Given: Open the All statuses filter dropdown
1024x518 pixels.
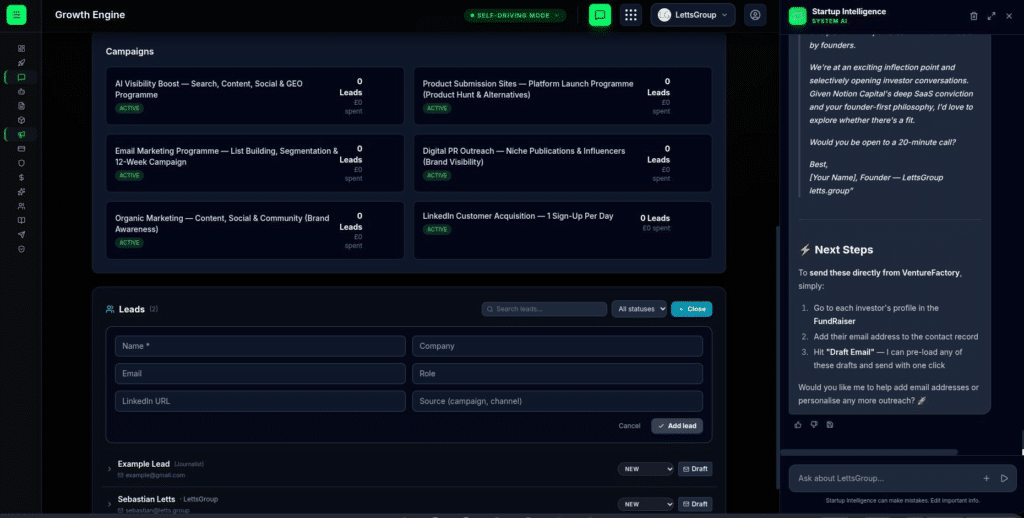Looking at the screenshot, I should (x=639, y=309).
